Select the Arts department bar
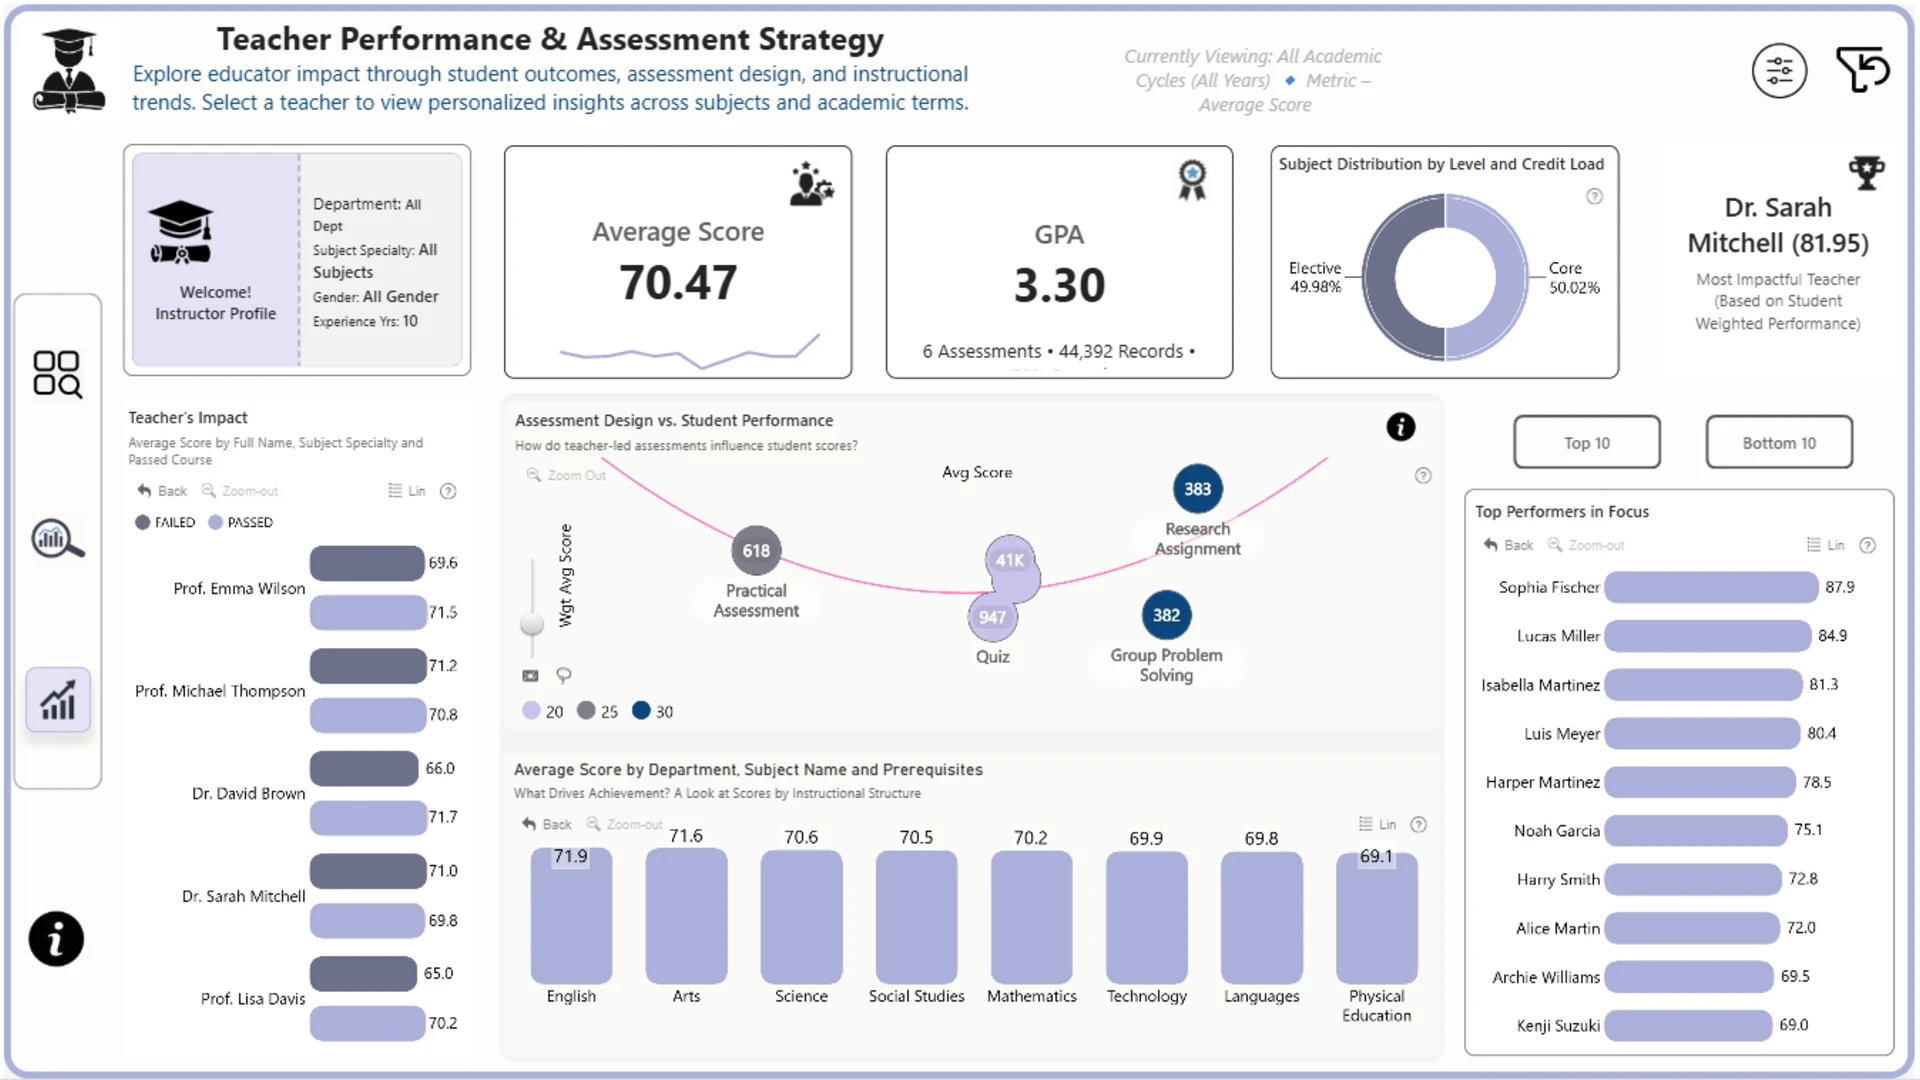1920x1080 pixels. click(686, 916)
